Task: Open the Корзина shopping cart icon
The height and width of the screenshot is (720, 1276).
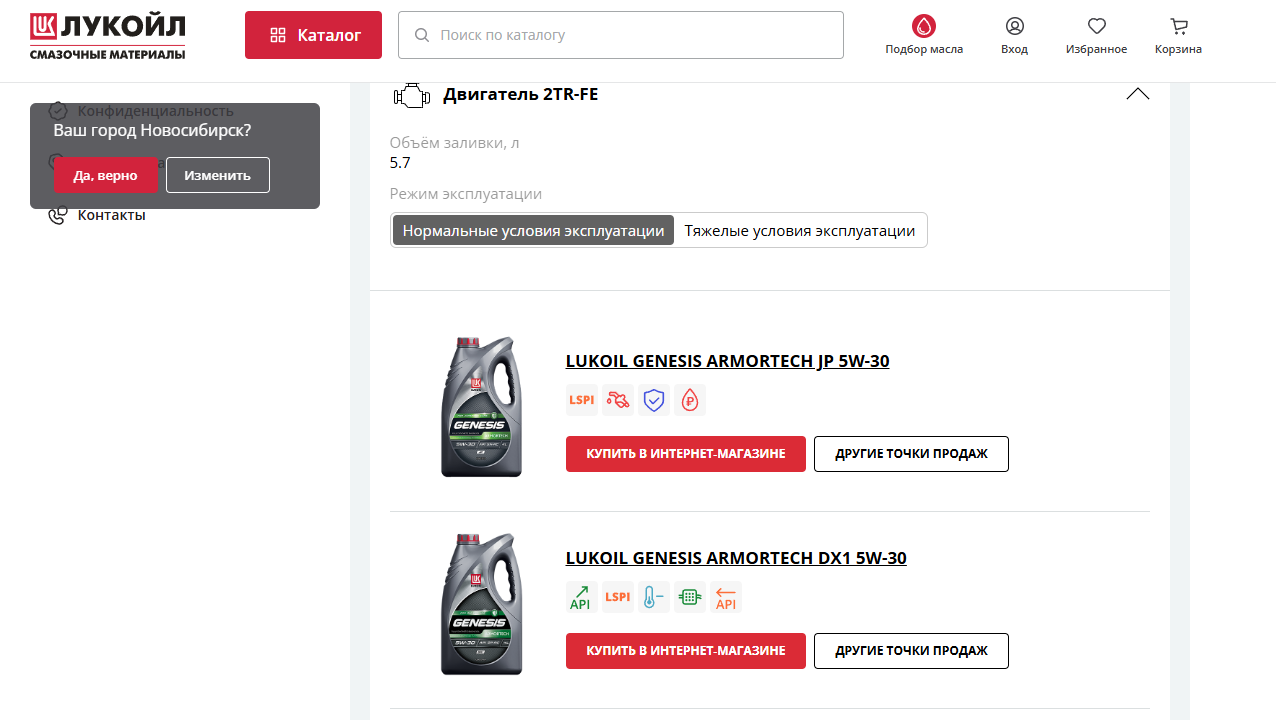Action: [1178, 26]
